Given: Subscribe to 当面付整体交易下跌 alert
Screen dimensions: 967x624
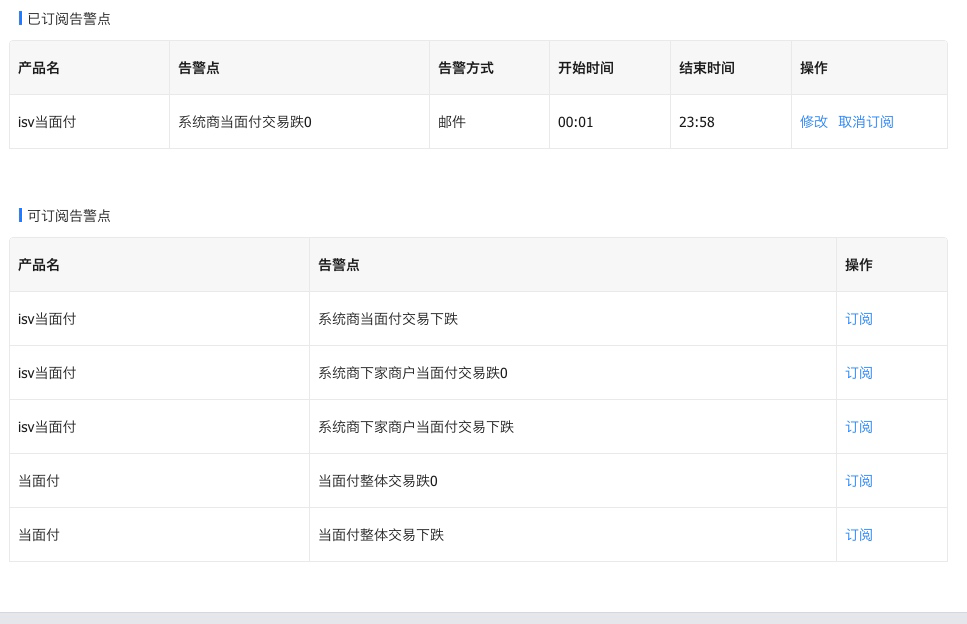Looking at the screenshot, I should (858, 535).
